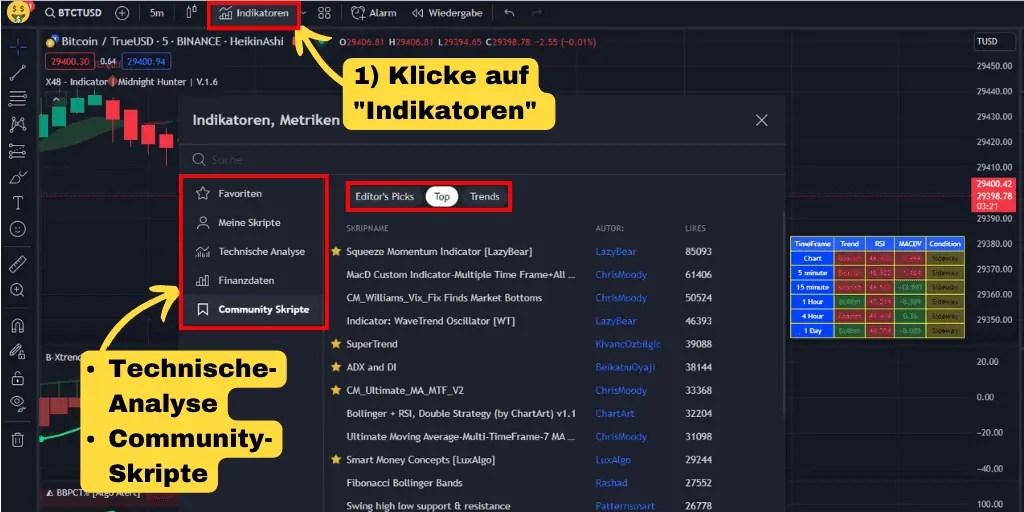Toggle favorite star for SuperTrend
This screenshot has height=512, width=1024.
point(336,344)
